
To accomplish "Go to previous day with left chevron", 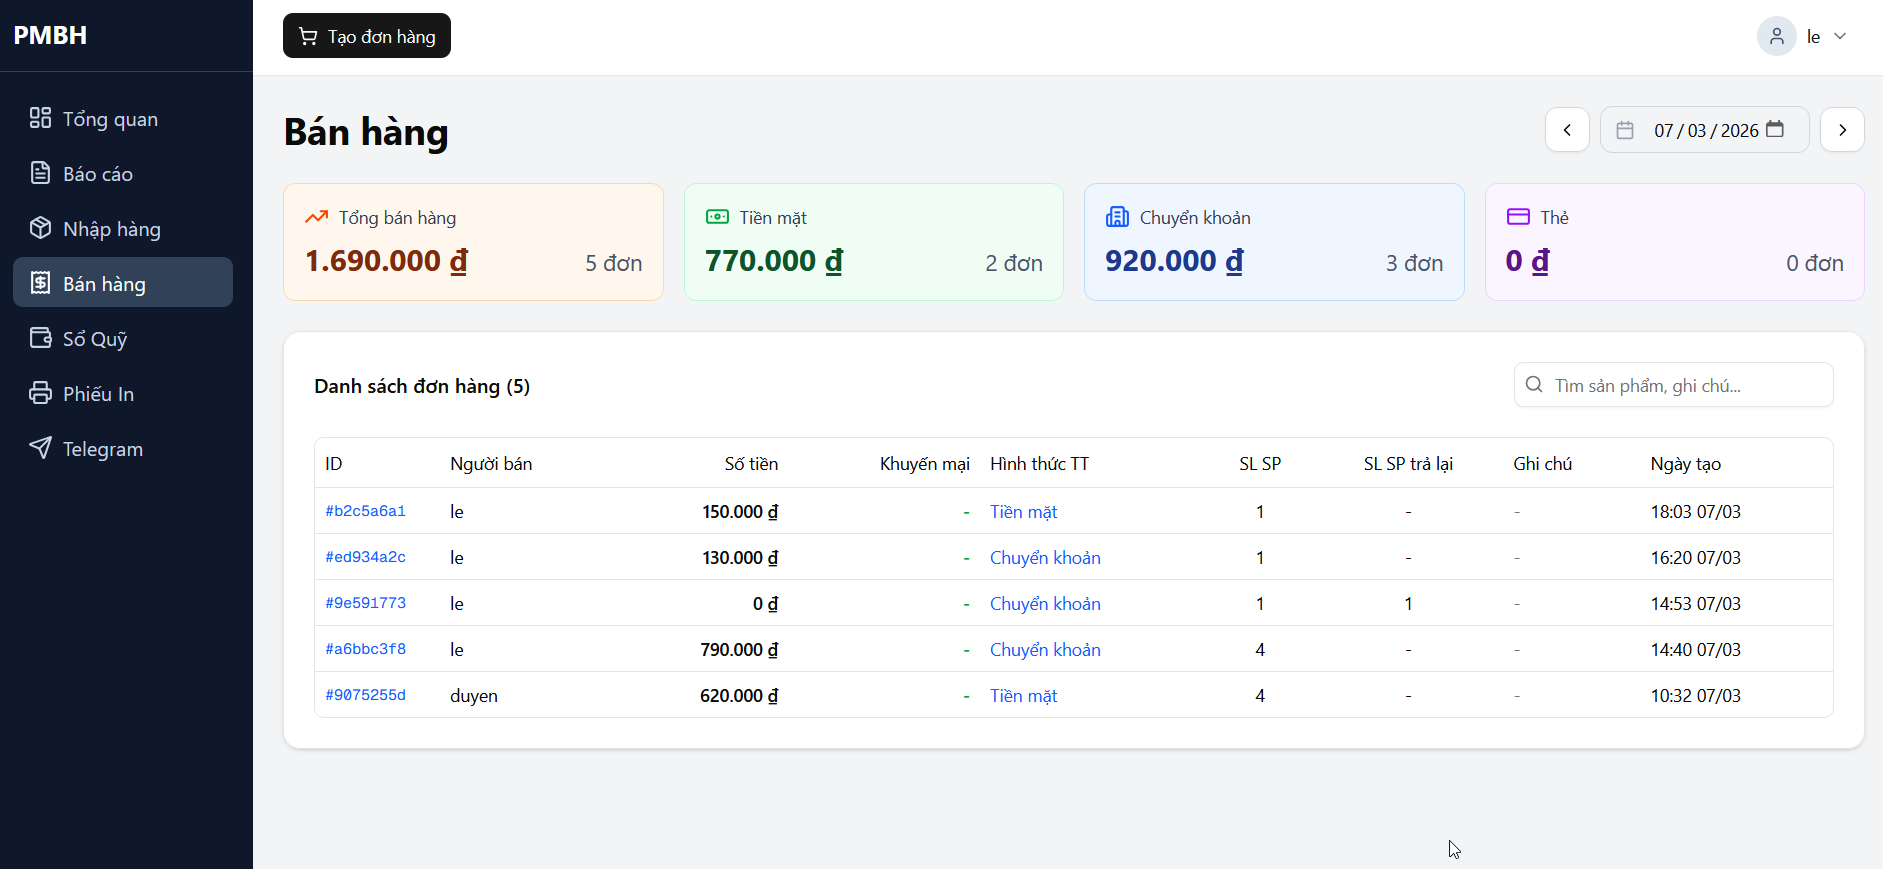I will point(1567,130).
